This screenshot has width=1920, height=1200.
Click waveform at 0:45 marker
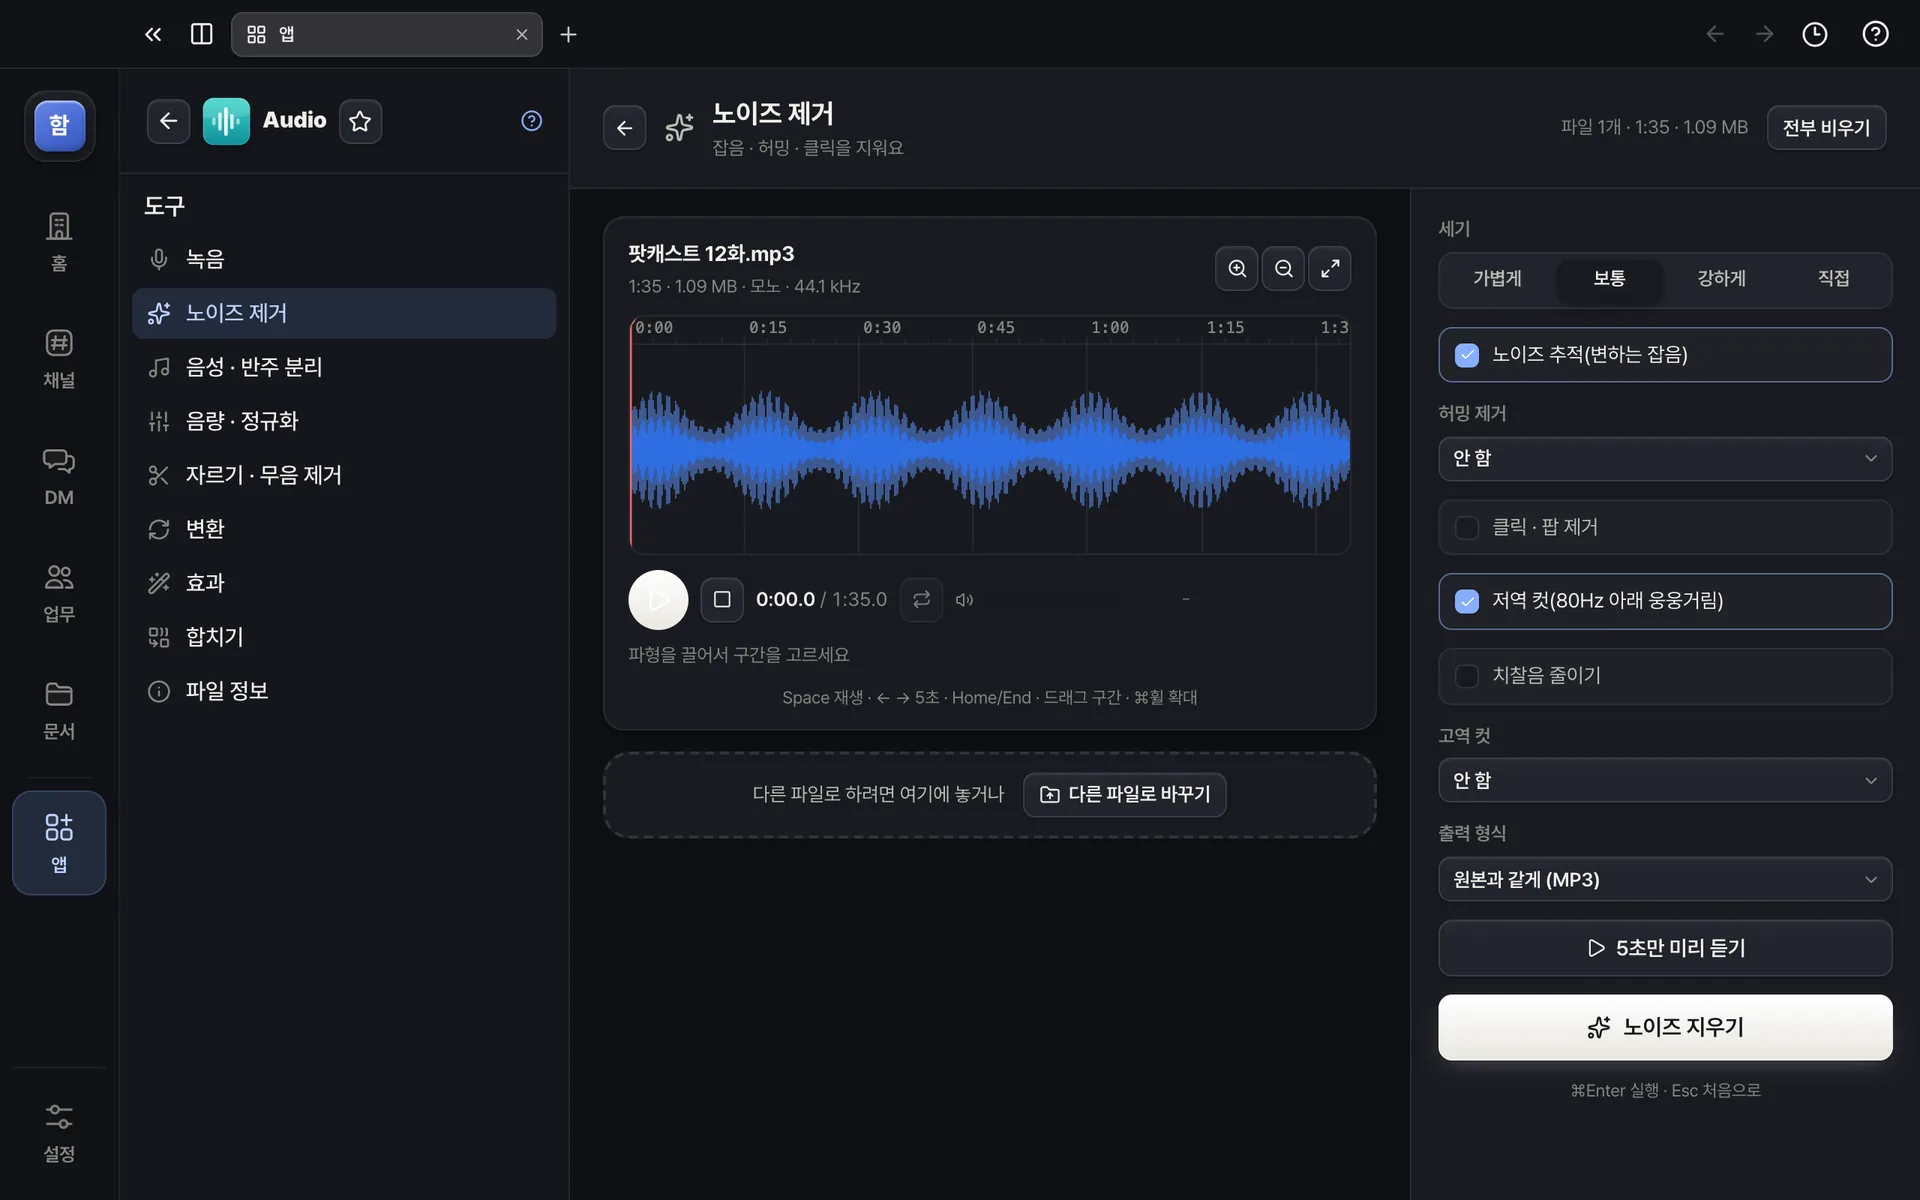click(973, 449)
